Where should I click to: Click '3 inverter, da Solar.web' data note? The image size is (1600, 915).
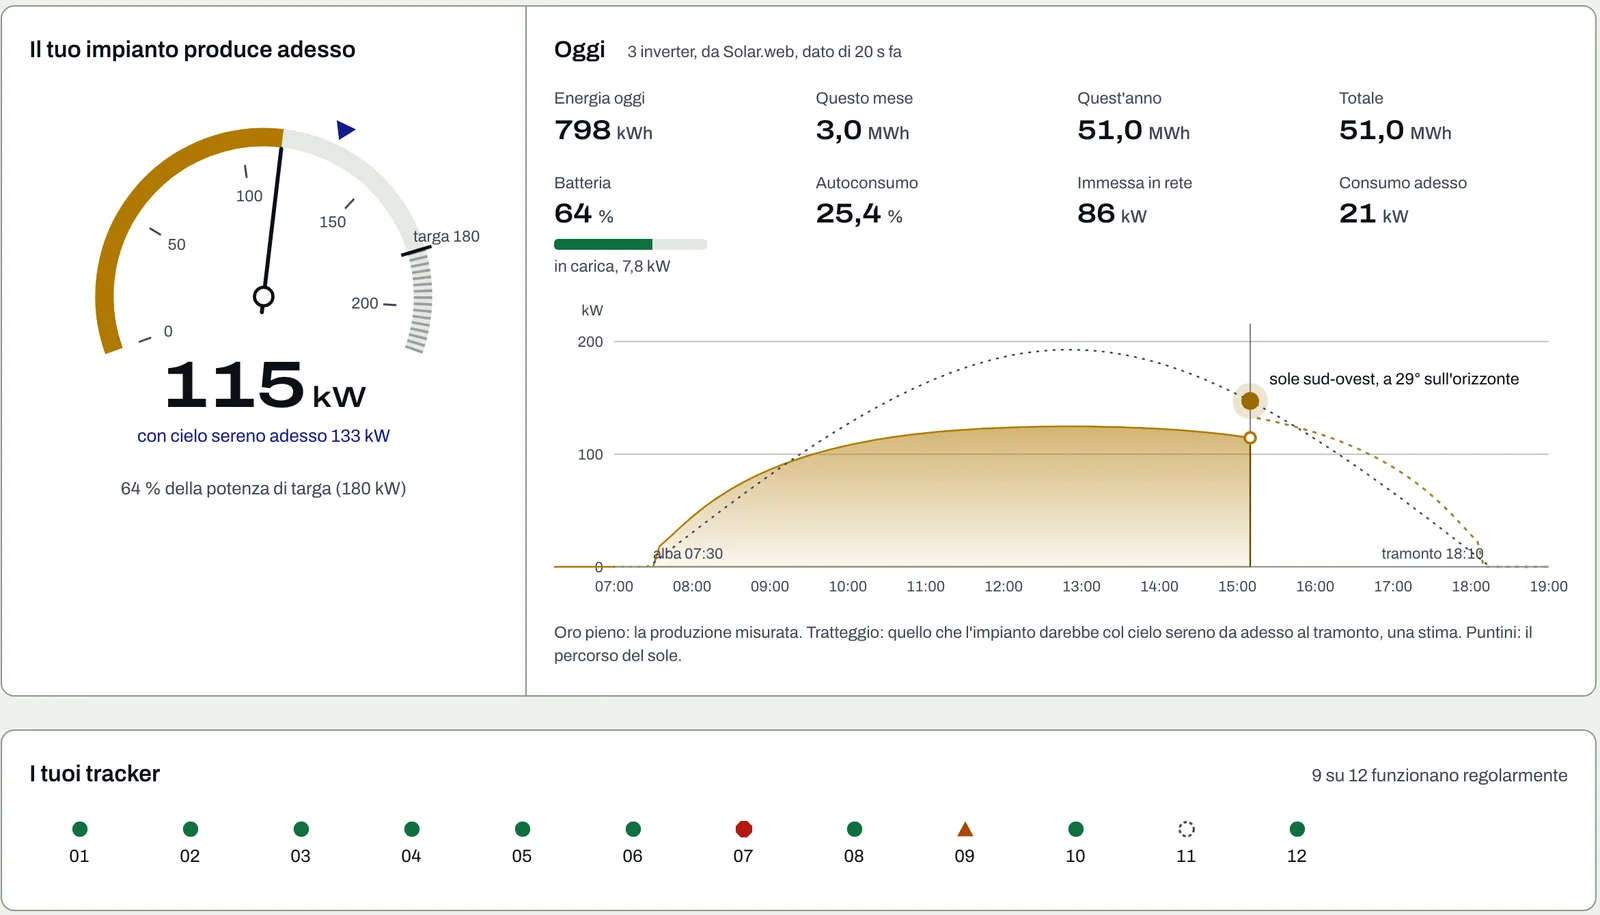click(x=764, y=51)
